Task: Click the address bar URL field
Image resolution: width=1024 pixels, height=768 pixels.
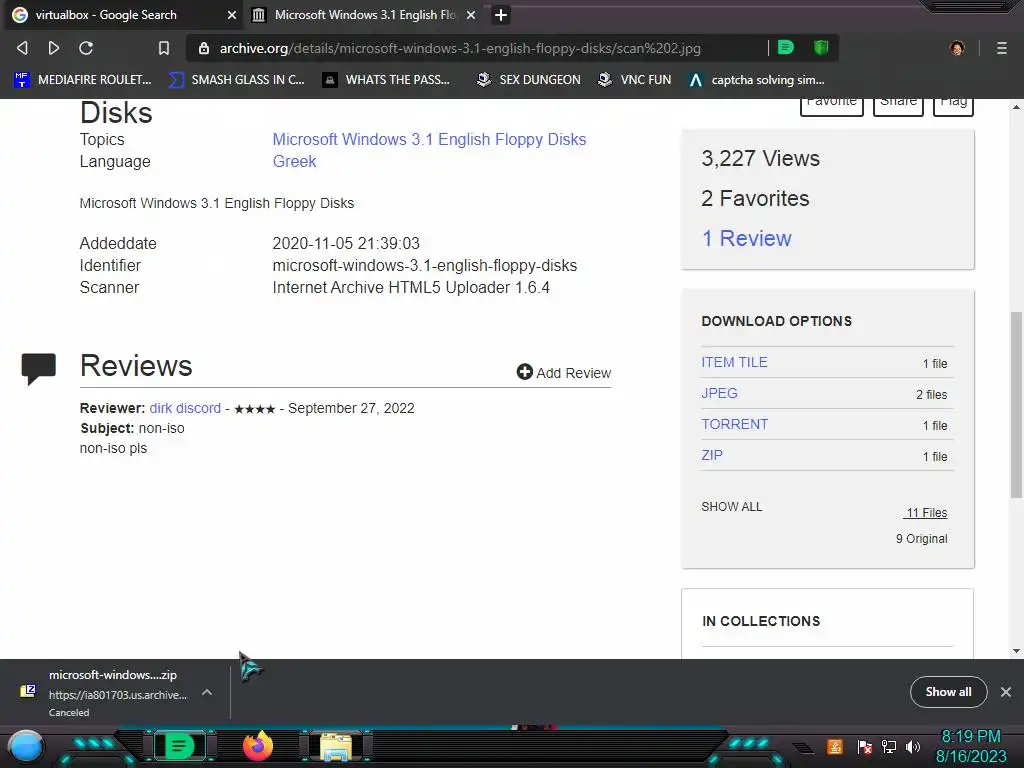Action: coord(460,48)
